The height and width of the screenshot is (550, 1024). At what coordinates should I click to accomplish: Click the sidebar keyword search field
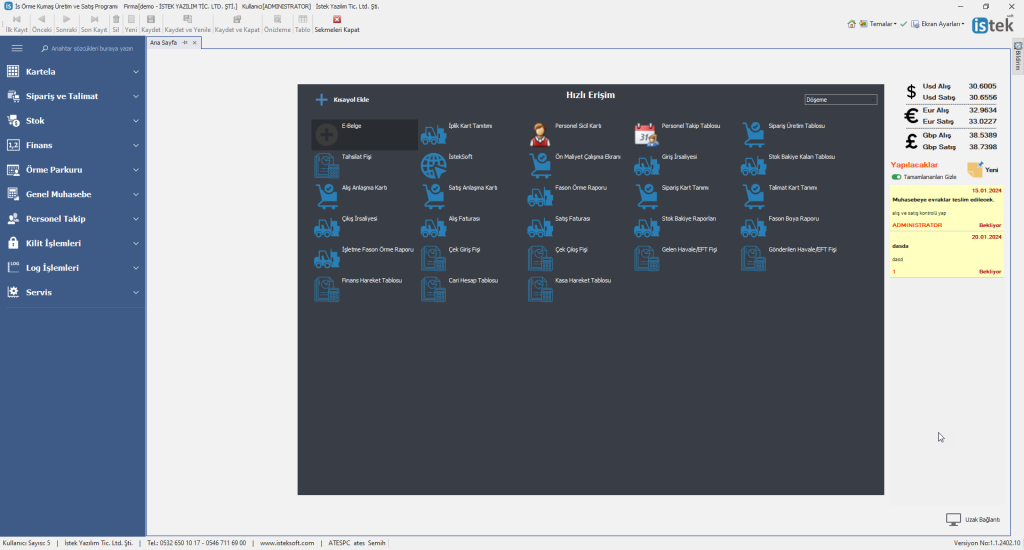tap(92, 48)
